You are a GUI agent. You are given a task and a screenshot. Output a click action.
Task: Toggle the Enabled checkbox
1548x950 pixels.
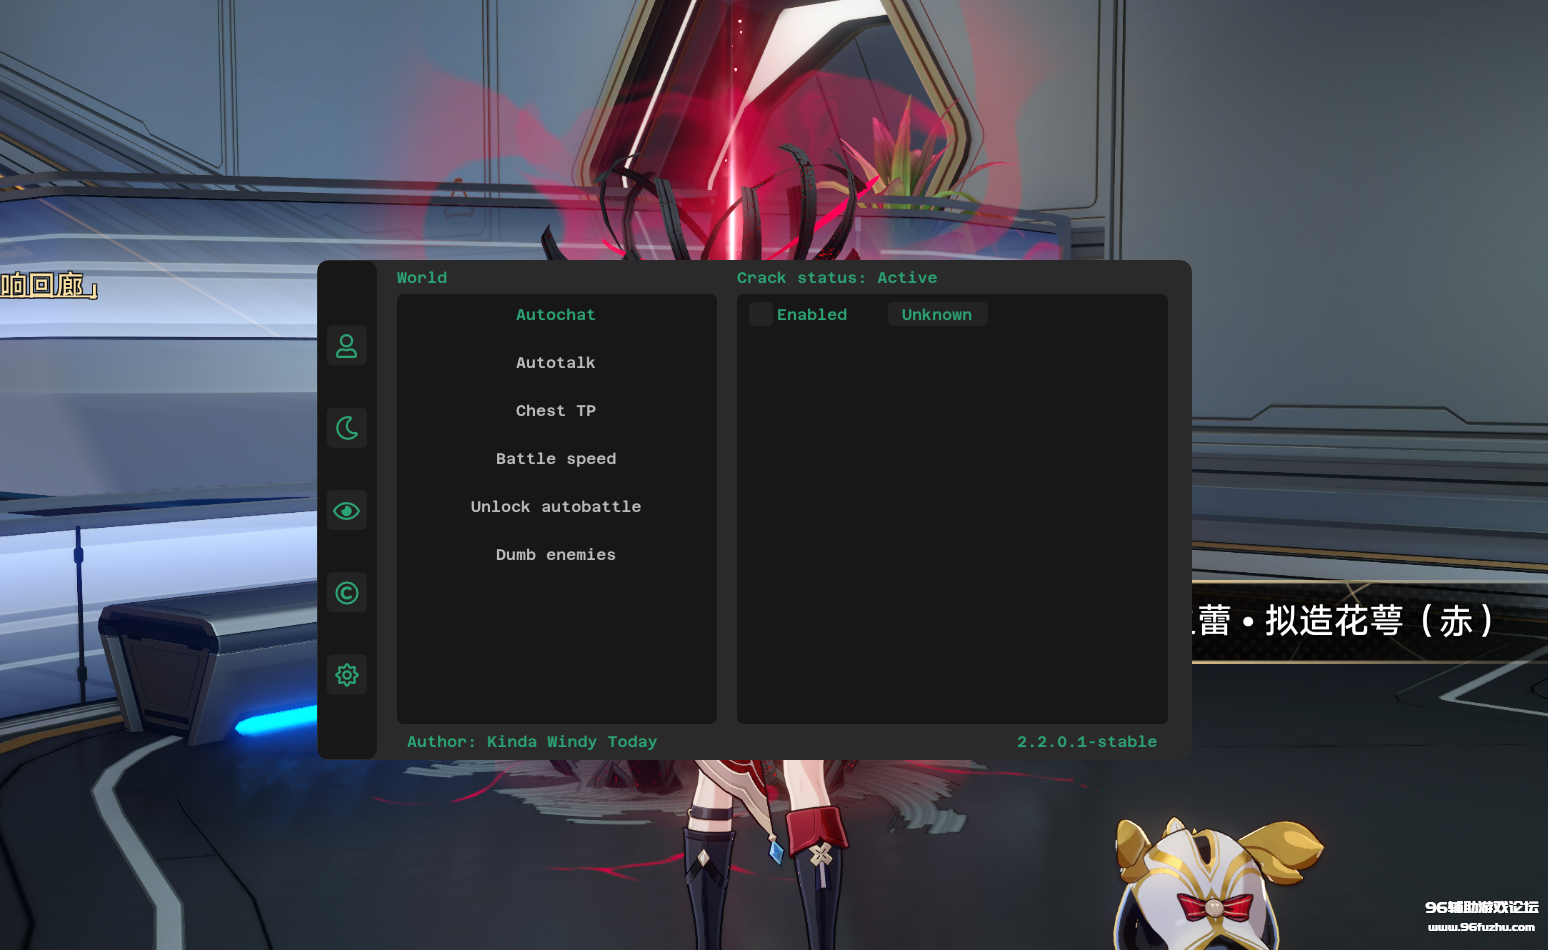point(761,315)
